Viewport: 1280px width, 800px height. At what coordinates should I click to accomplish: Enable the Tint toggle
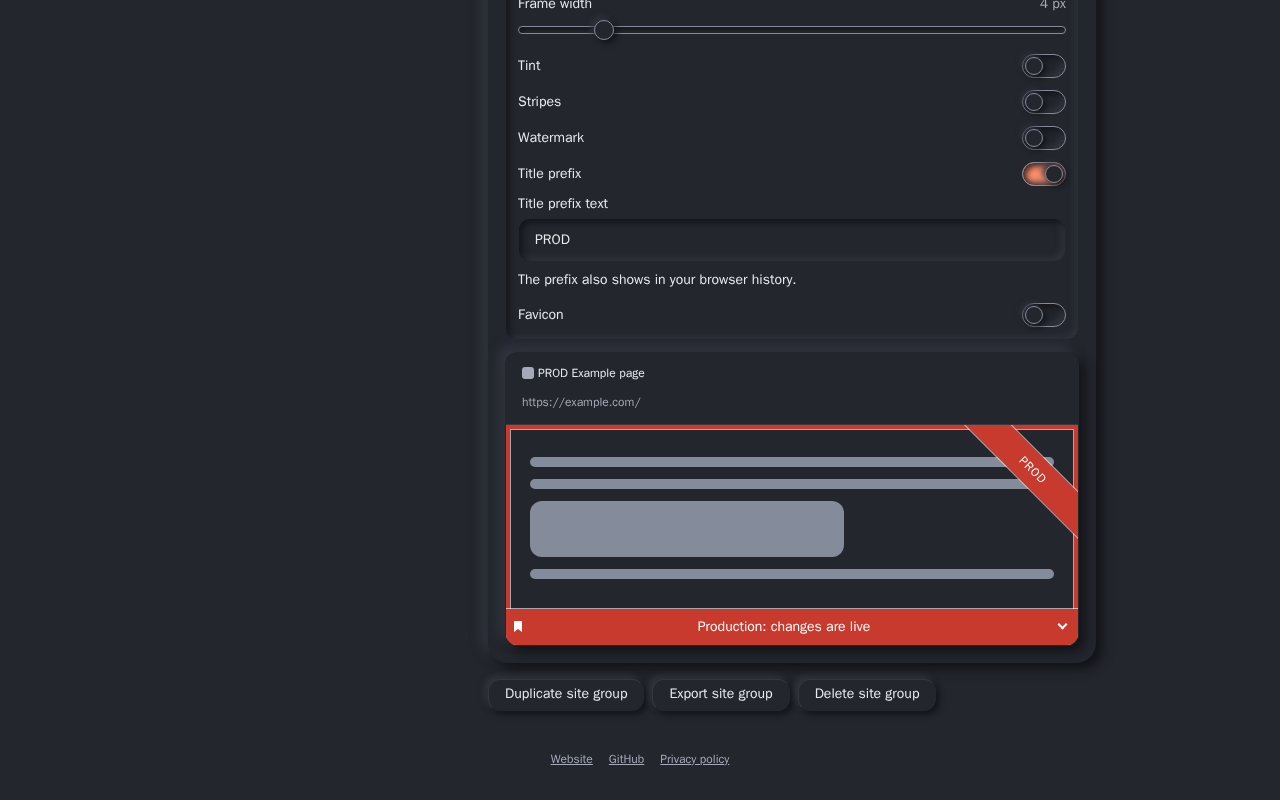click(x=1044, y=66)
